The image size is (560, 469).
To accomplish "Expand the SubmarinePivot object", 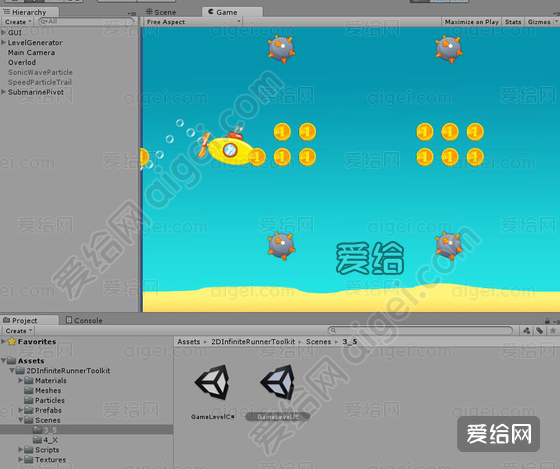I will tap(4, 92).
